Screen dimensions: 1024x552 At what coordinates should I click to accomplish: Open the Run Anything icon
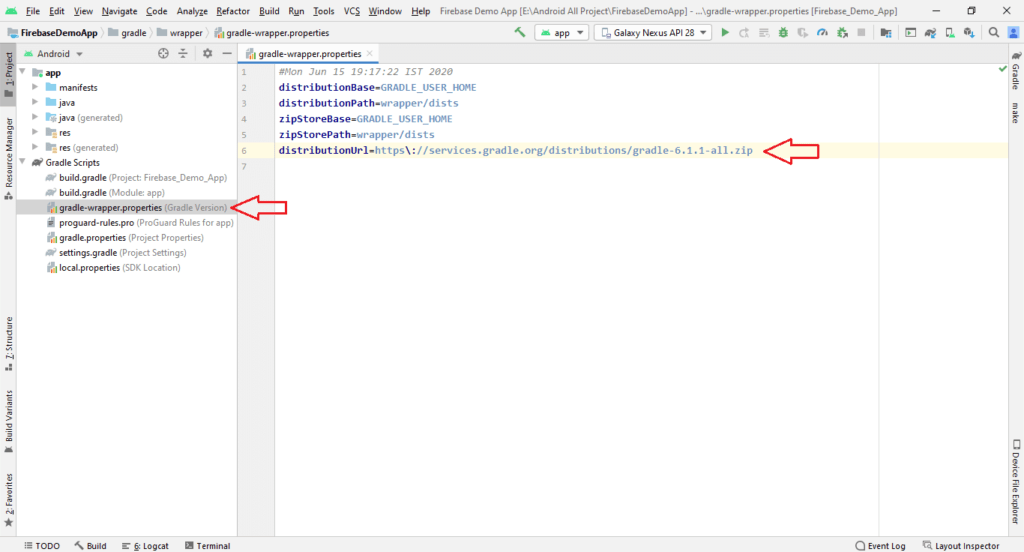point(910,32)
